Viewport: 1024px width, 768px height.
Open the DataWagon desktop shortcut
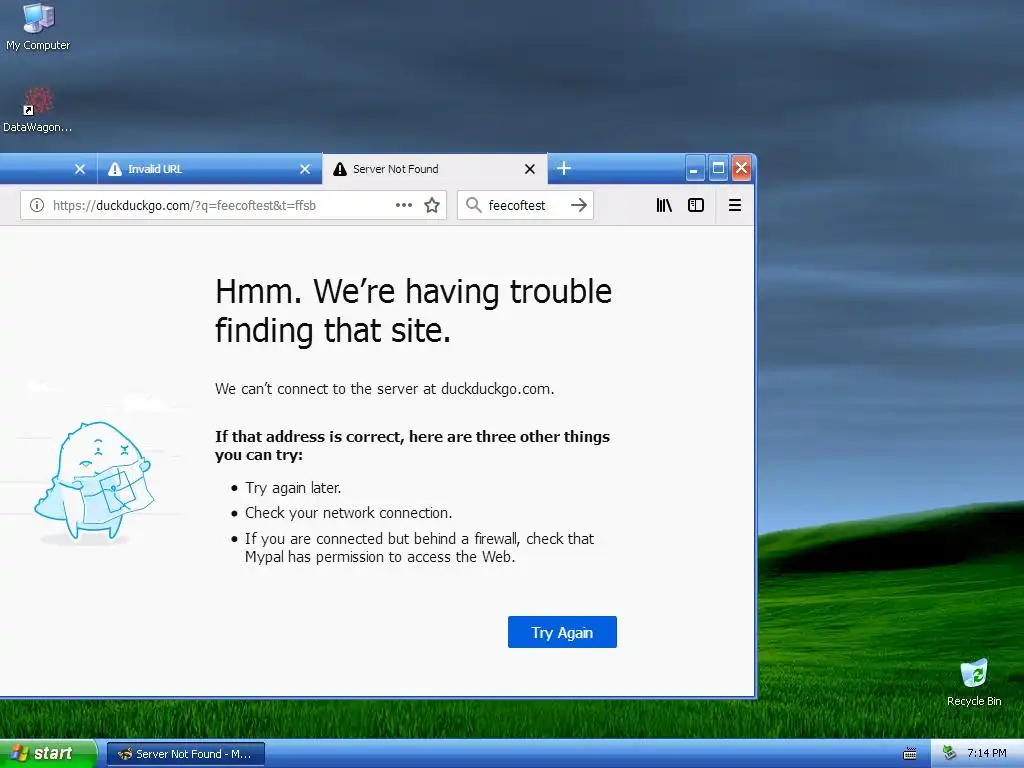[38, 109]
